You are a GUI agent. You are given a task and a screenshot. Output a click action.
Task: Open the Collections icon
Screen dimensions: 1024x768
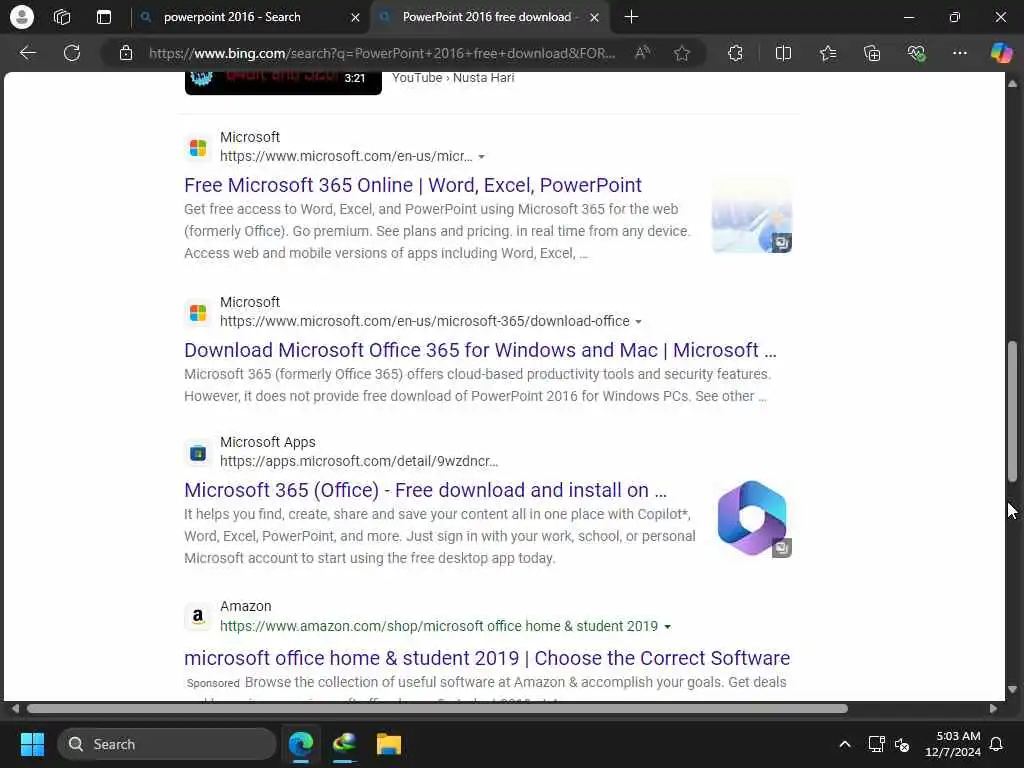coord(872,53)
